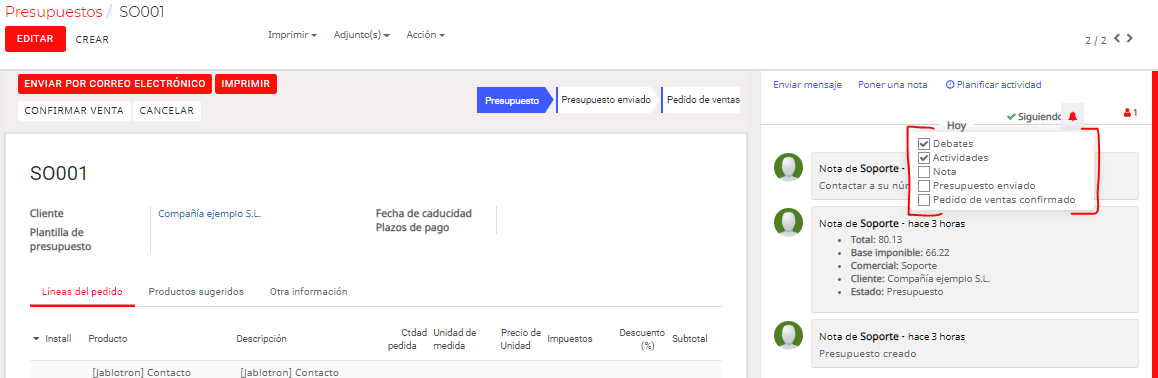Click the '2 / 2' pager counter
Viewport: 1158px width, 378px height.
point(1096,41)
